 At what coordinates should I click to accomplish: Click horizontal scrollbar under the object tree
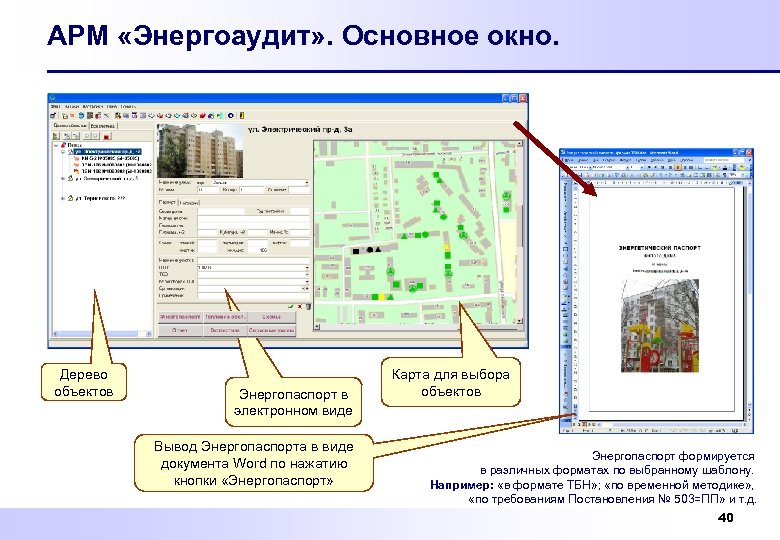point(101,334)
